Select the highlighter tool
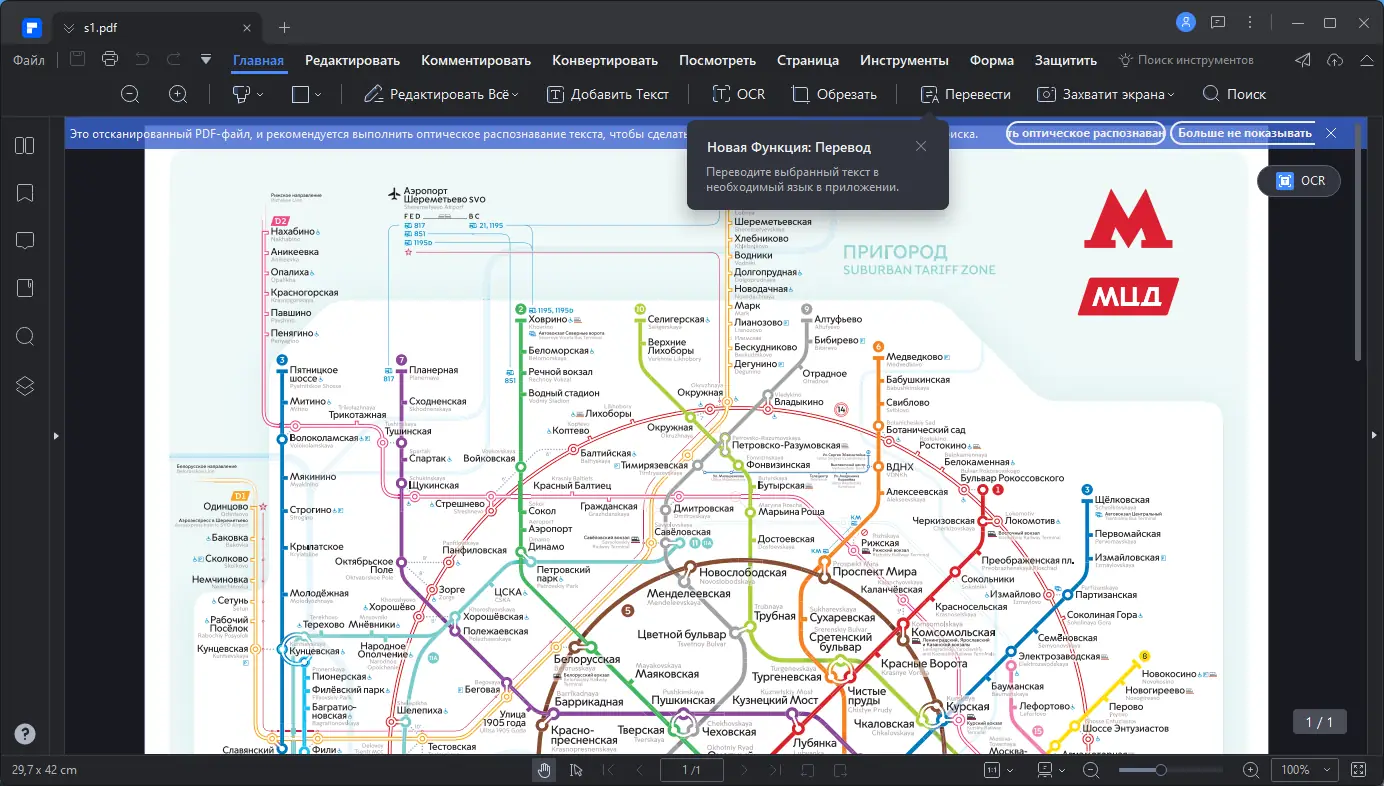This screenshot has width=1384, height=786. click(240, 94)
